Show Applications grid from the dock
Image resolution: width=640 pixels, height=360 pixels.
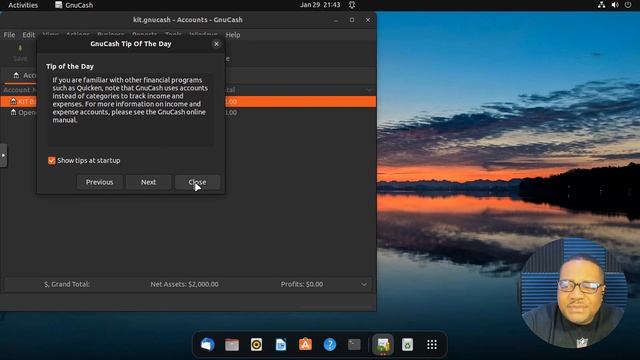(x=432, y=344)
